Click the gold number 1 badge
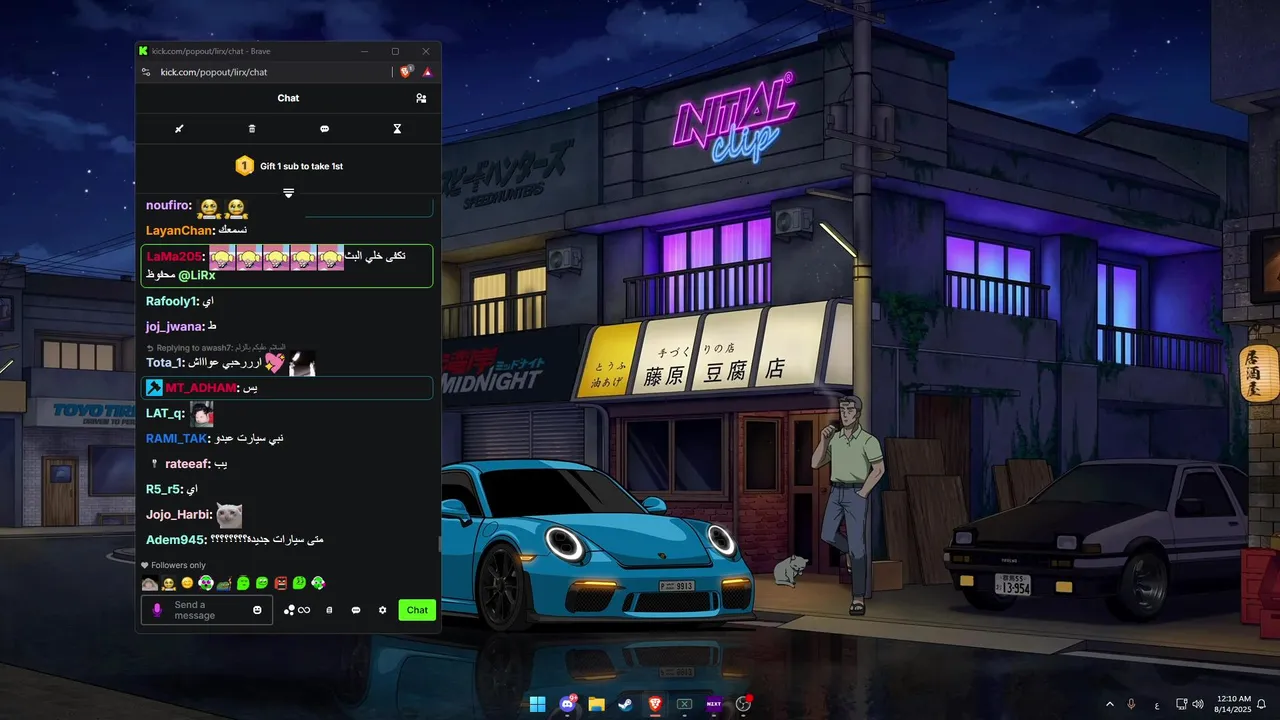 tap(244, 165)
